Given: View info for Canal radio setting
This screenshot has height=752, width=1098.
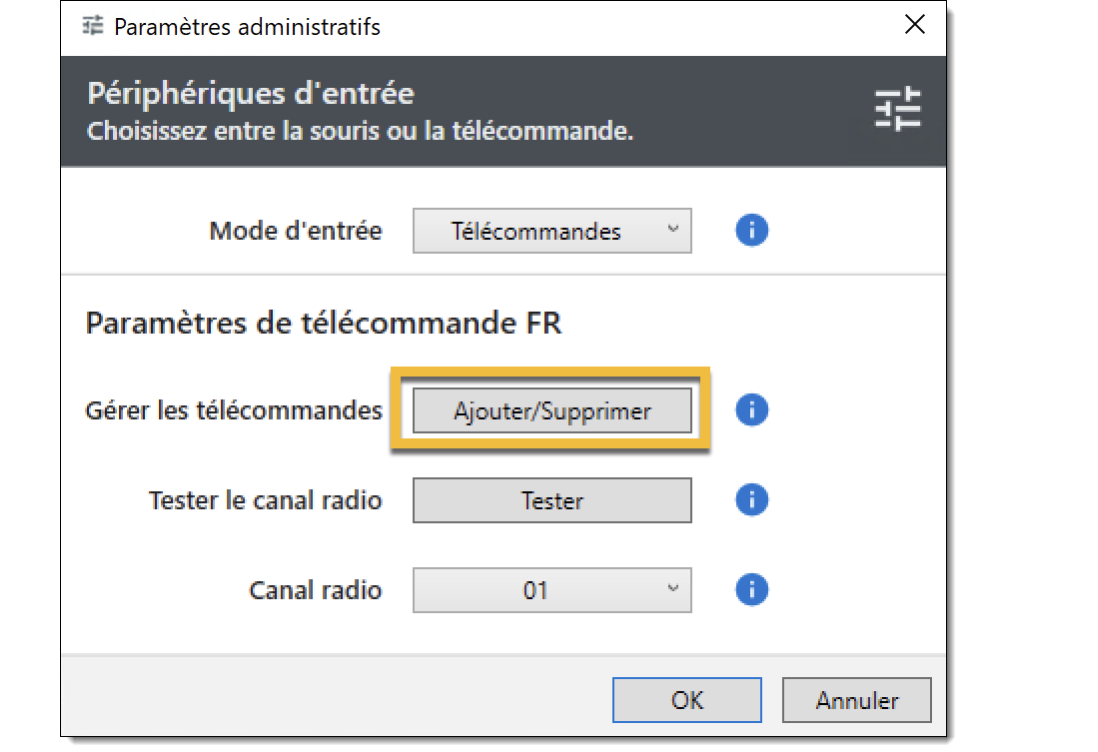Looking at the screenshot, I should click(x=752, y=590).
